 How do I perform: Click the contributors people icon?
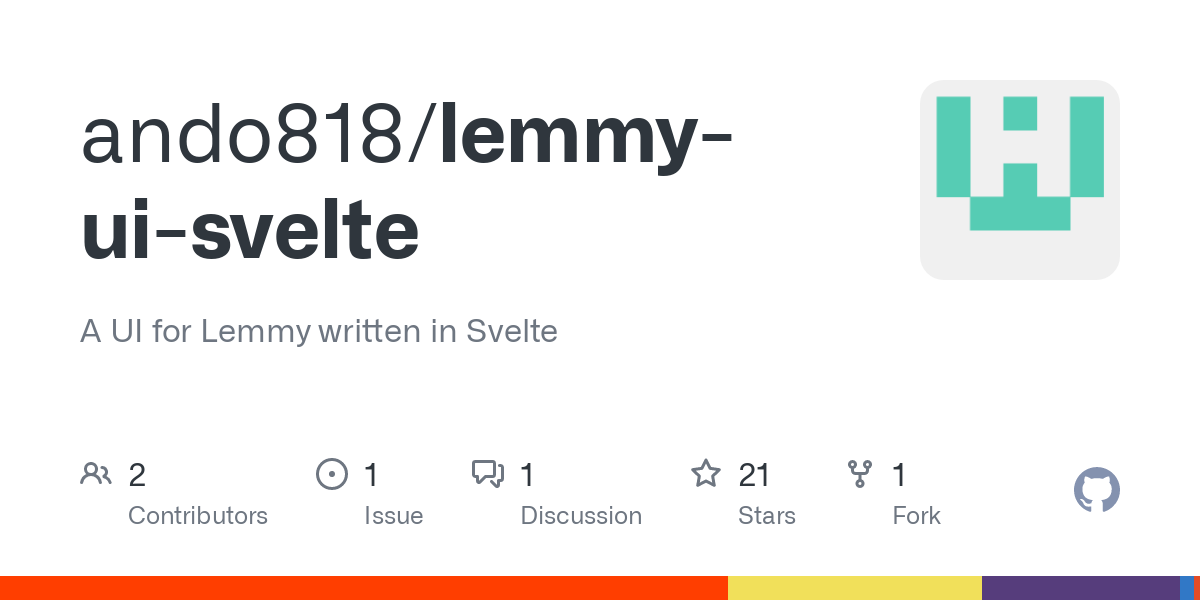pos(96,474)
